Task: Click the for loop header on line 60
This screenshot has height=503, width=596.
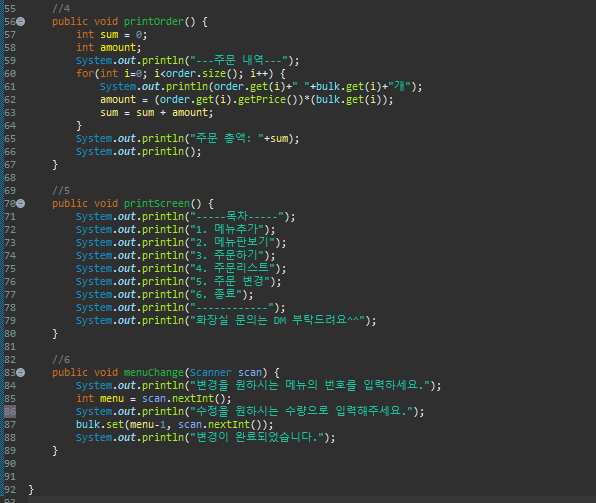Action: click(181, 73)
